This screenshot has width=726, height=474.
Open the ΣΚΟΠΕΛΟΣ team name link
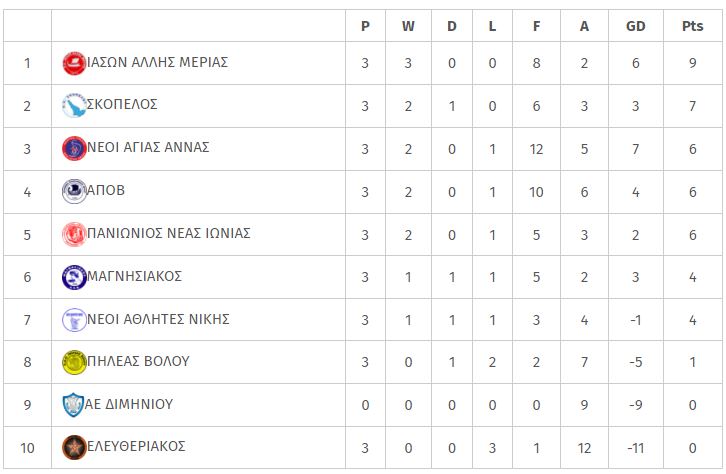pyautogui.click(x=122, y=104)
